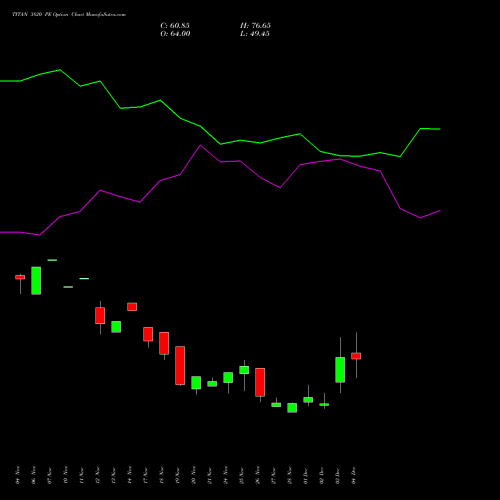Image resolution: width=500 pixels, height=500 pixels.
Task: Click the 01 Dec date label
Action: coord(306,475)
